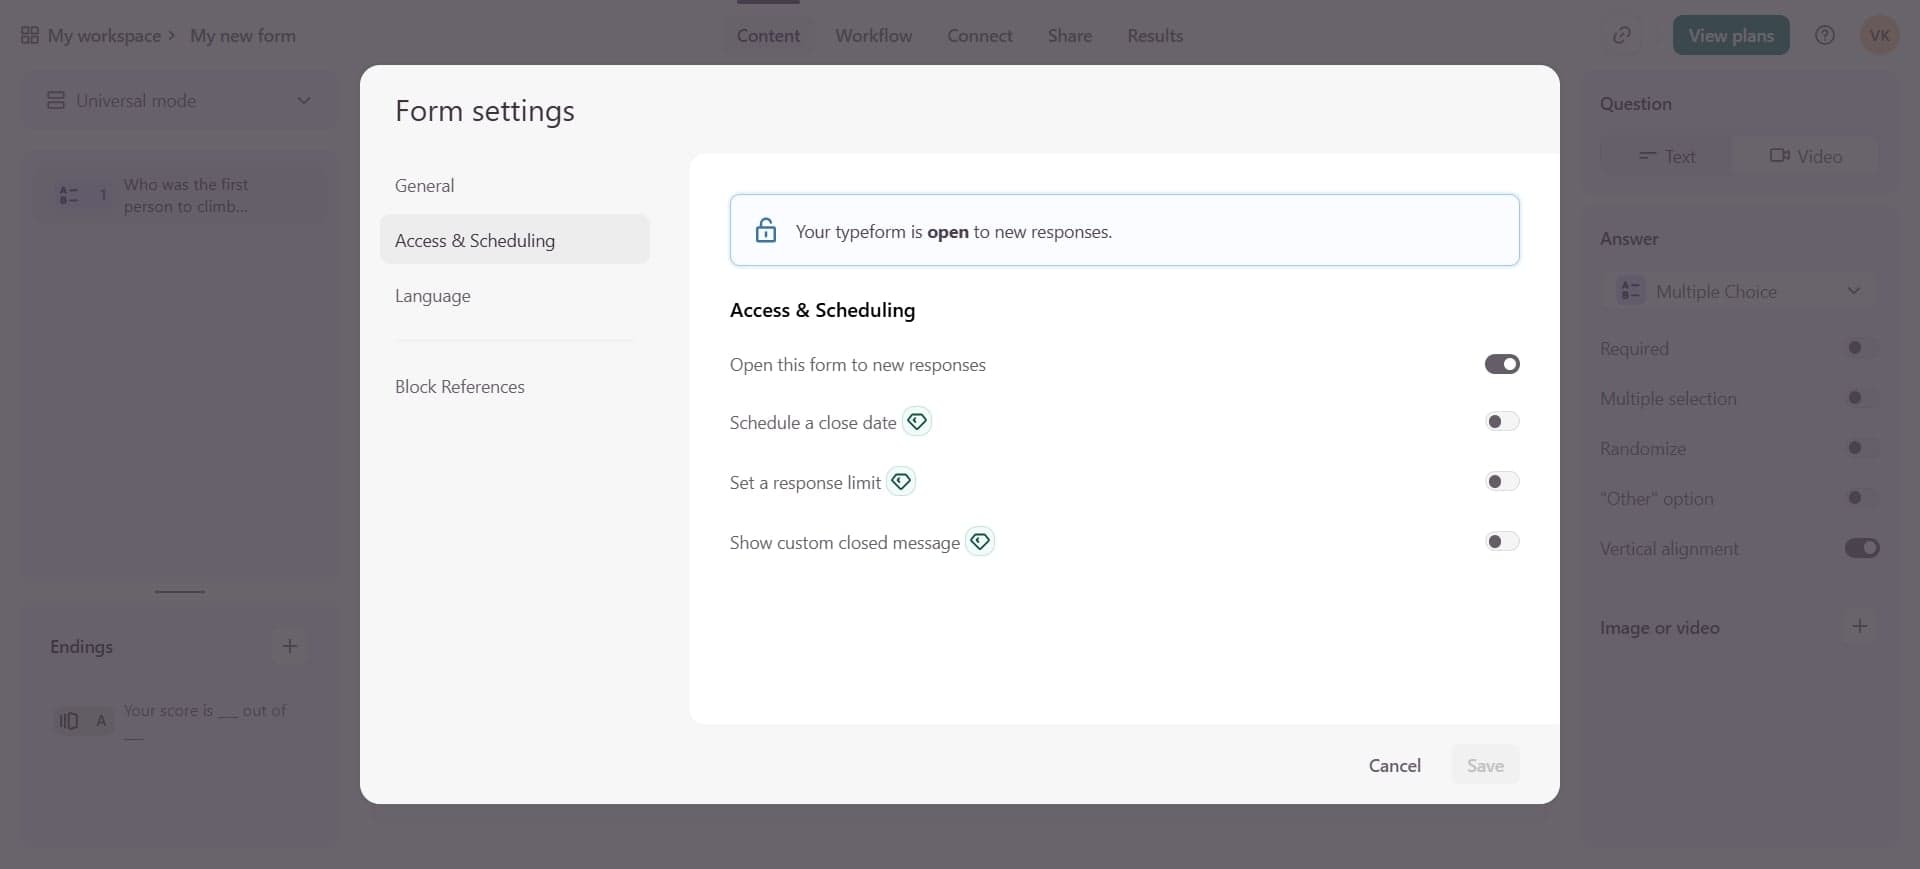This screenshot has height=869, width=1920.
Task: Click premium diamond icon beside Show custom closed message
Action: [x=980, y=541]
